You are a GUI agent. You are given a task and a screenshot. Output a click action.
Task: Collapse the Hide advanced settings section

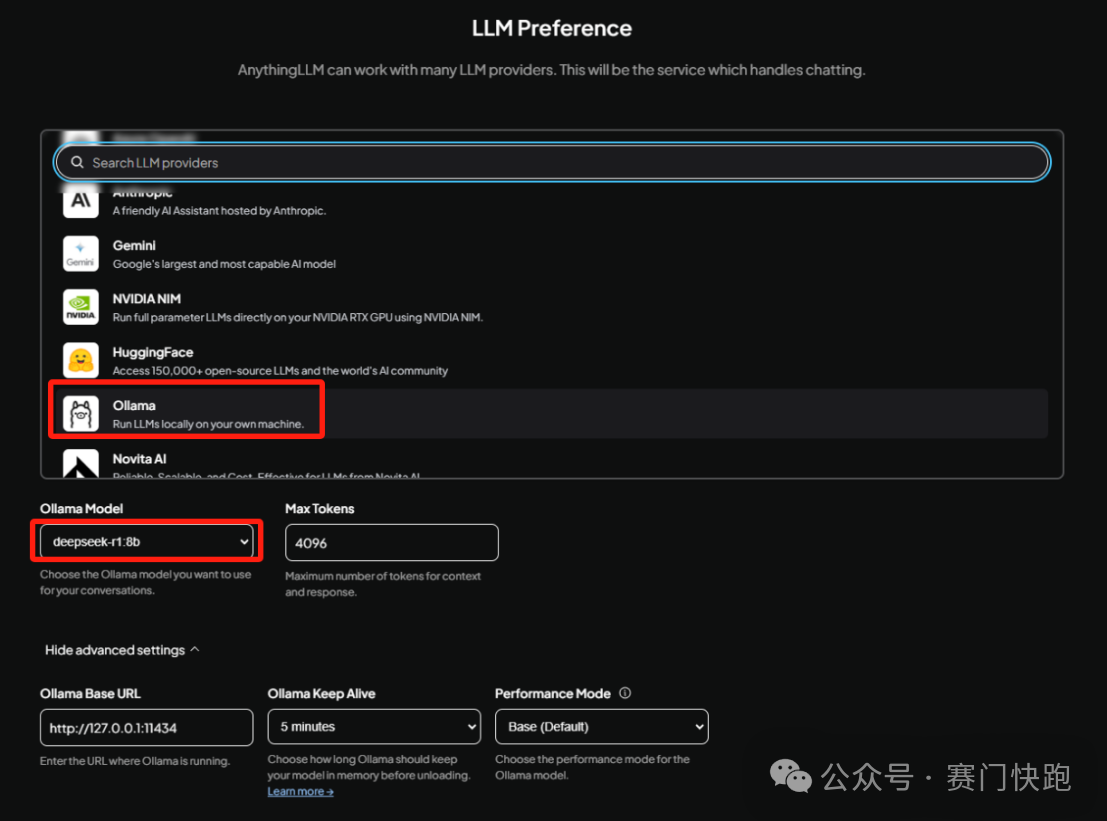[122, 650]
